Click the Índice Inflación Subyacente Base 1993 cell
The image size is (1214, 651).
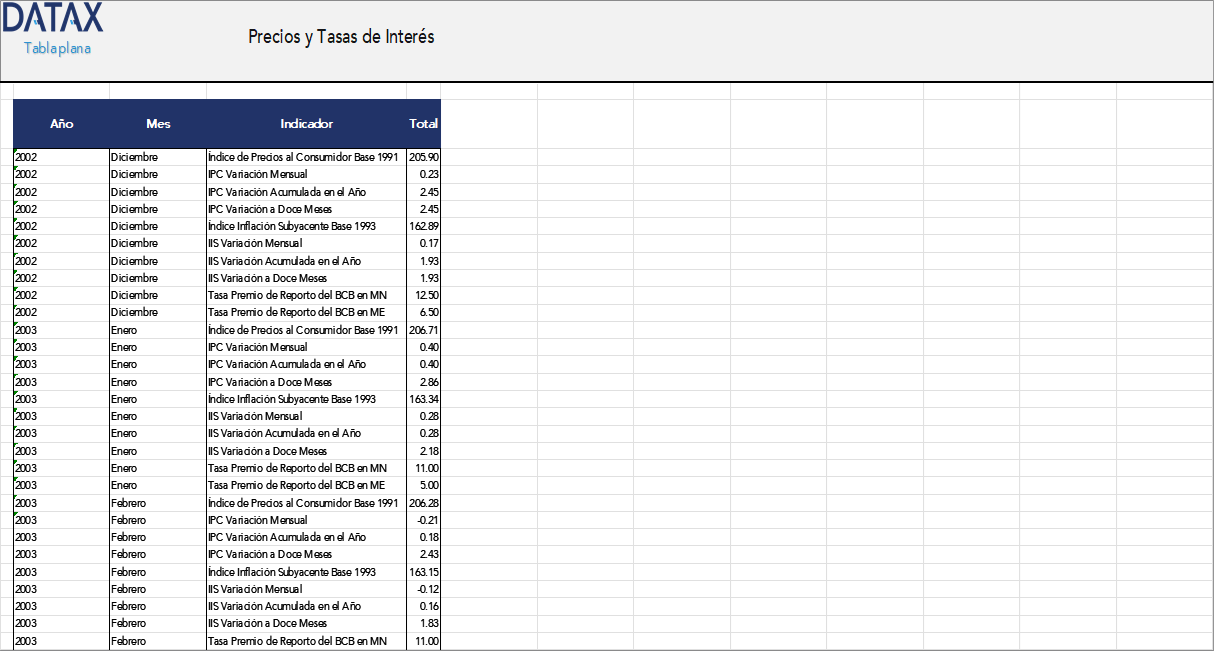coord(290,226)
